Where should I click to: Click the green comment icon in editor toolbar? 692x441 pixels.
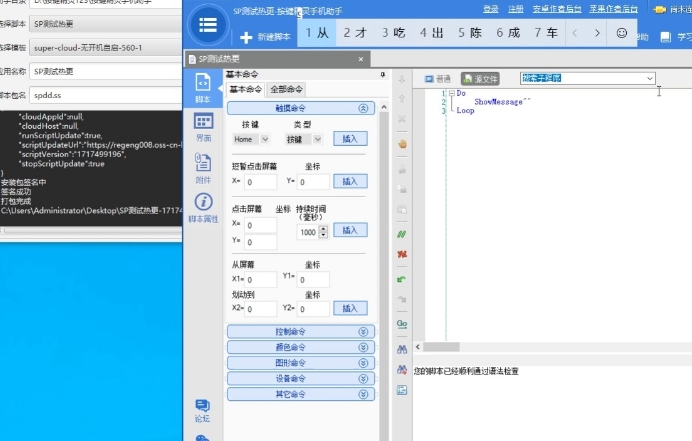[x=402, y=234]
